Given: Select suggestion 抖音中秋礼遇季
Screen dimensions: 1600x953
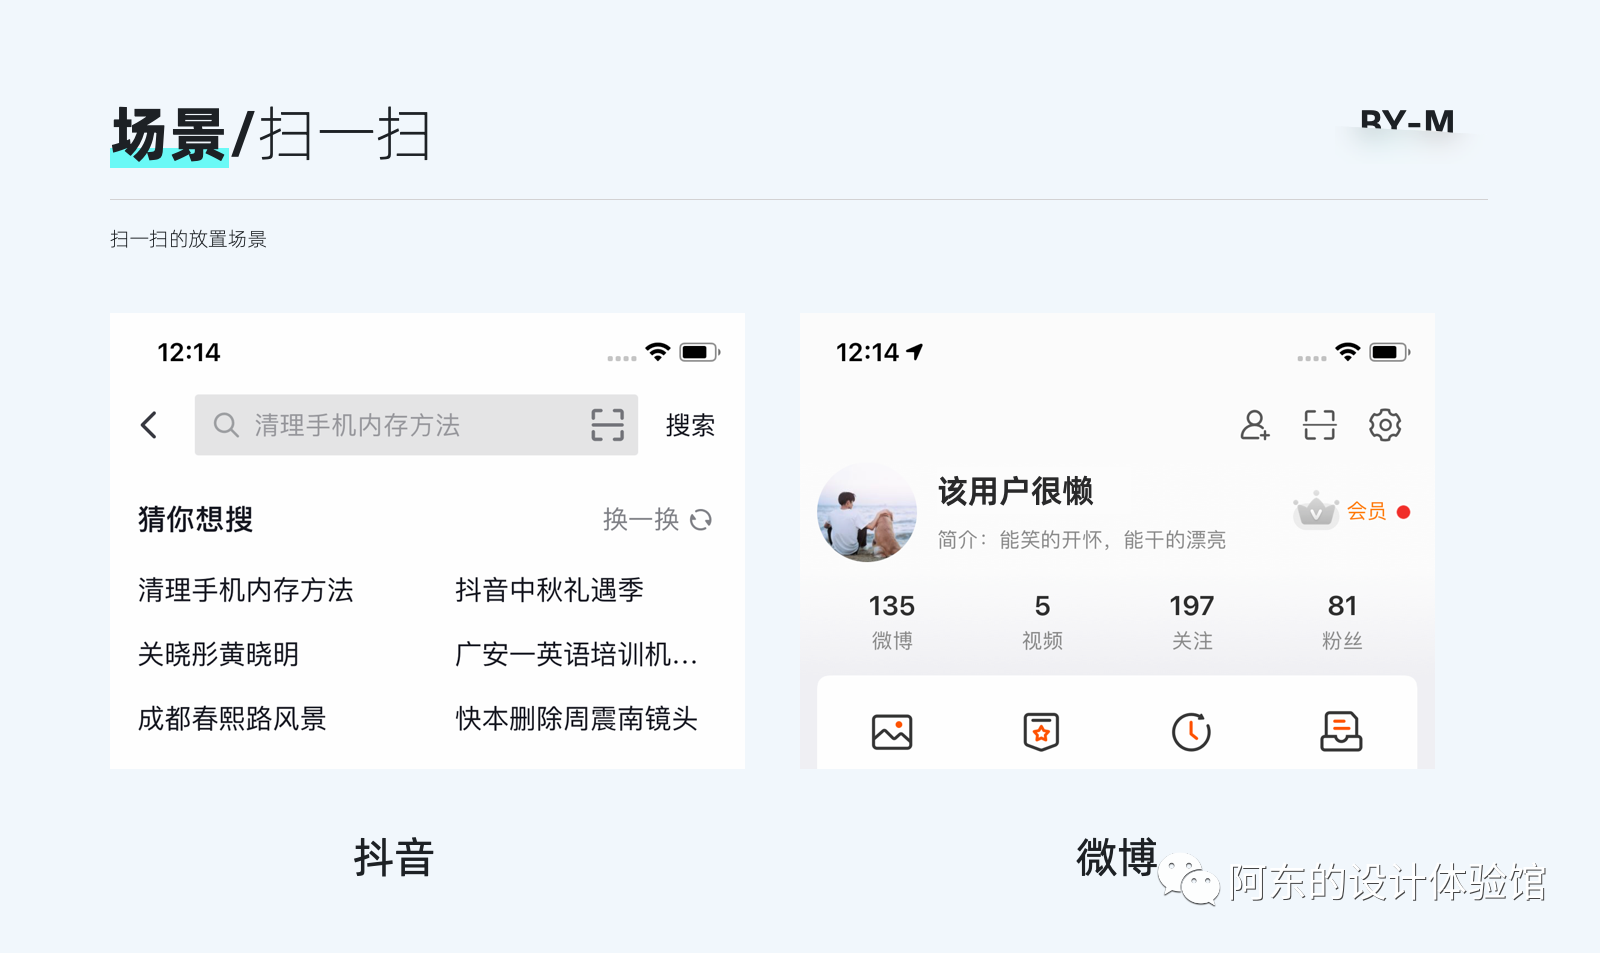Looking at the screenshot, I should (549, 590).
